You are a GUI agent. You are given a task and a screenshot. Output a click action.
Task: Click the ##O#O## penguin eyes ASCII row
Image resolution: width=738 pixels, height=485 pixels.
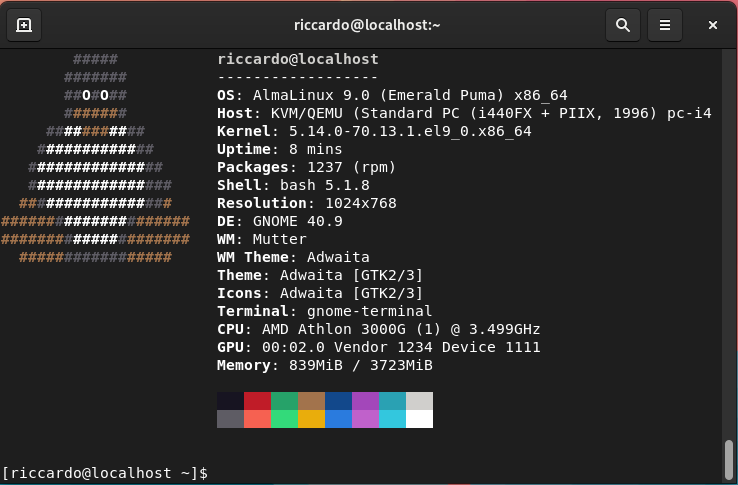pyautogui.click(x=96, y=95)
